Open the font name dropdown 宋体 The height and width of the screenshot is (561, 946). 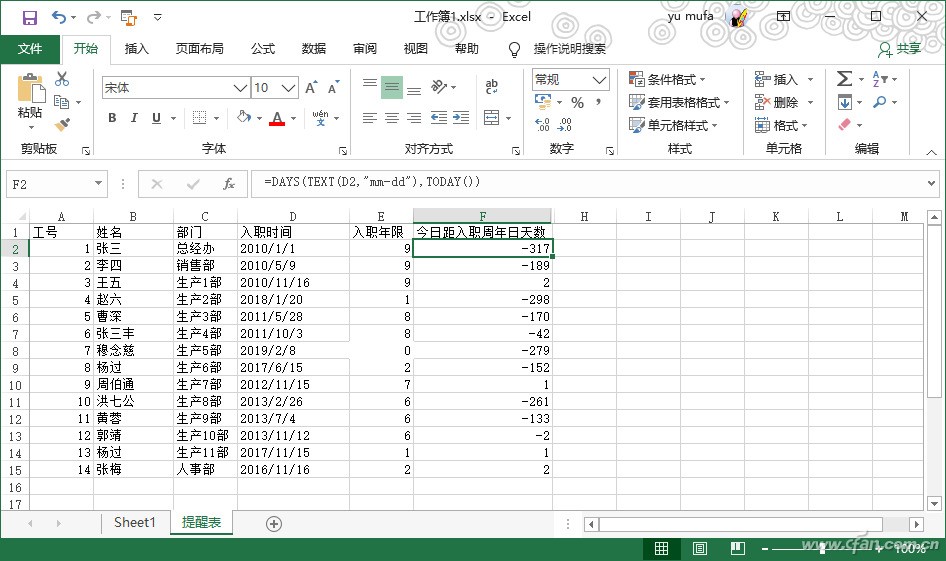coord(240,88)
